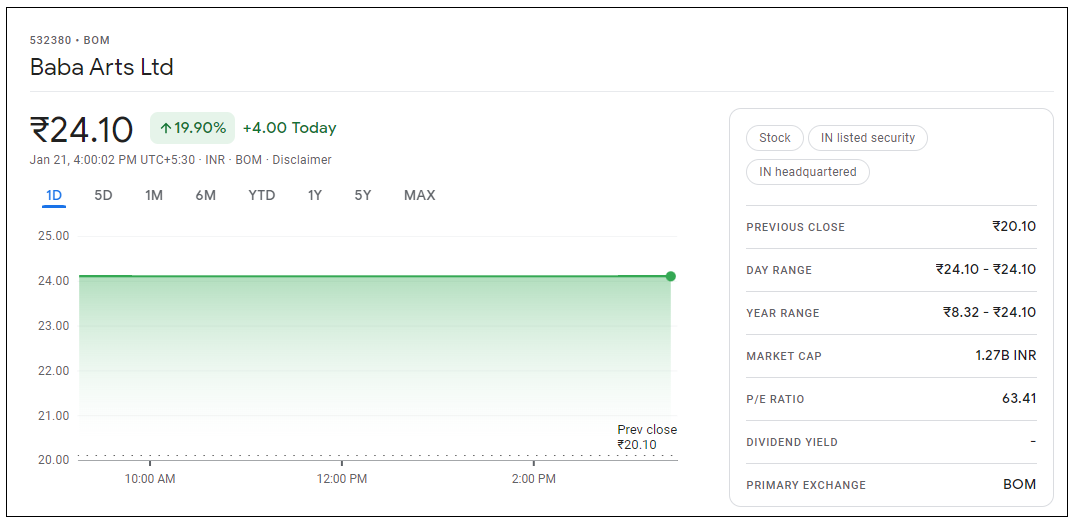Select the YTD range tab
This screenshot has height=525, width=1076.
pos(261,196)
